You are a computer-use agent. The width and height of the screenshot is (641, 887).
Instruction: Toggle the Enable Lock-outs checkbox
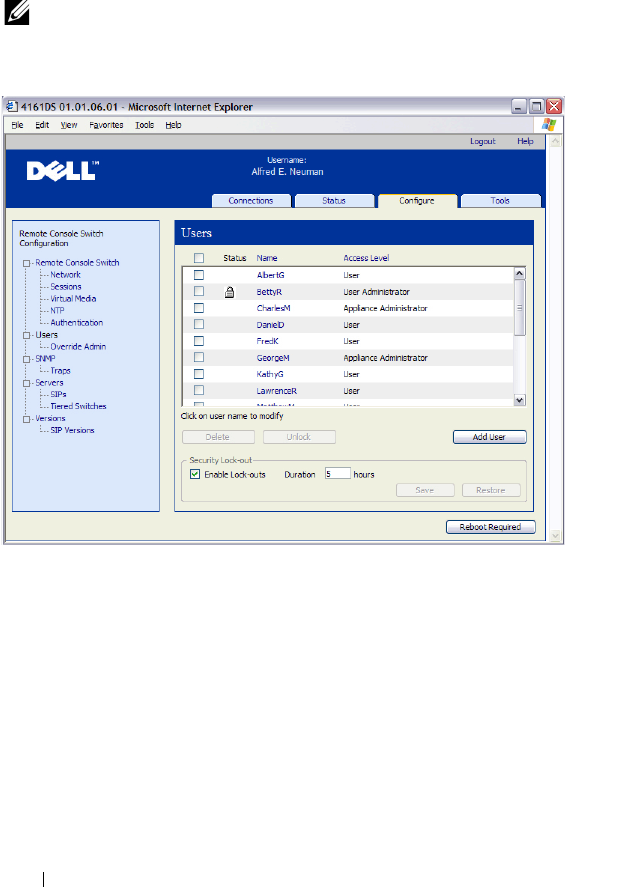195,474
